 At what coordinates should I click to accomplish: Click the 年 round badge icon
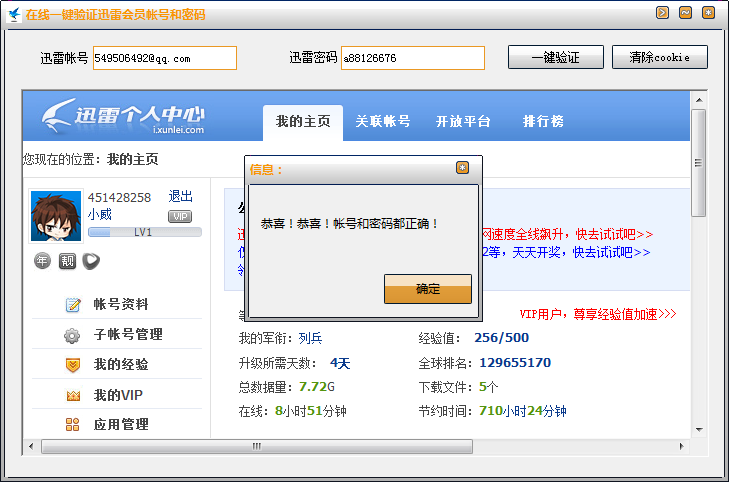click(42, 261)
